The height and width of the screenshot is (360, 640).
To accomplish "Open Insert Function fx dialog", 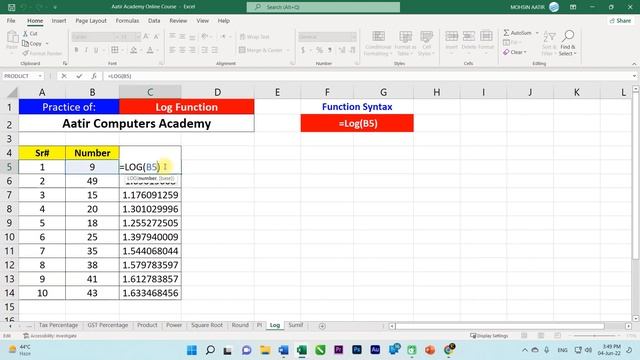I will click(x=93, y=76).
